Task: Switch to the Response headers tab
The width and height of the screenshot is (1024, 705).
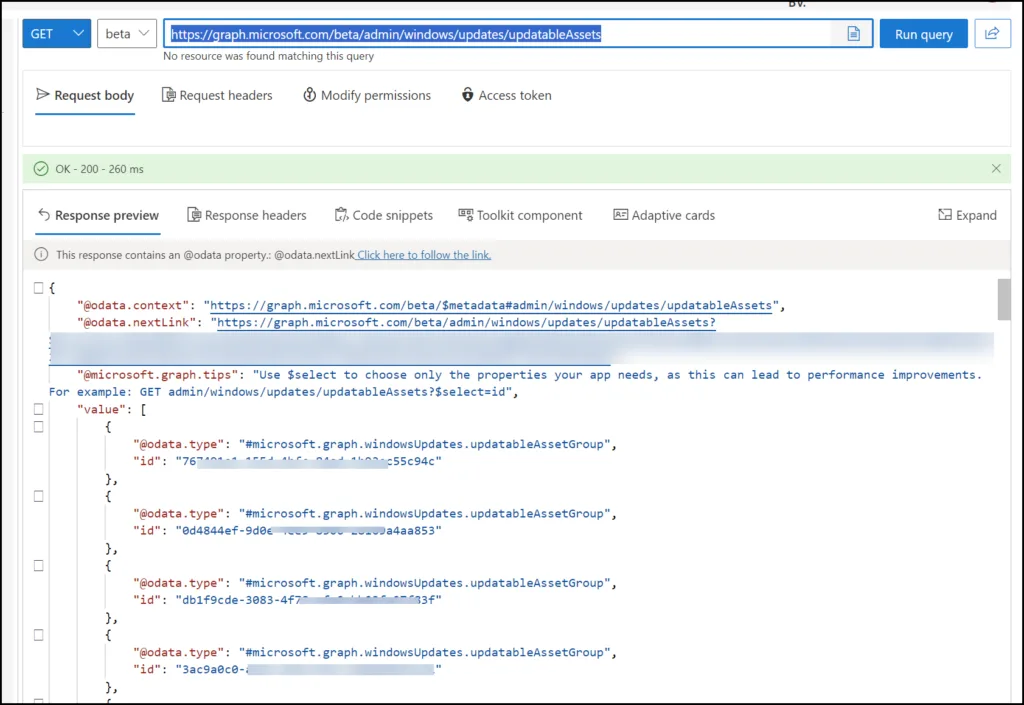Action: click(246, 215)
